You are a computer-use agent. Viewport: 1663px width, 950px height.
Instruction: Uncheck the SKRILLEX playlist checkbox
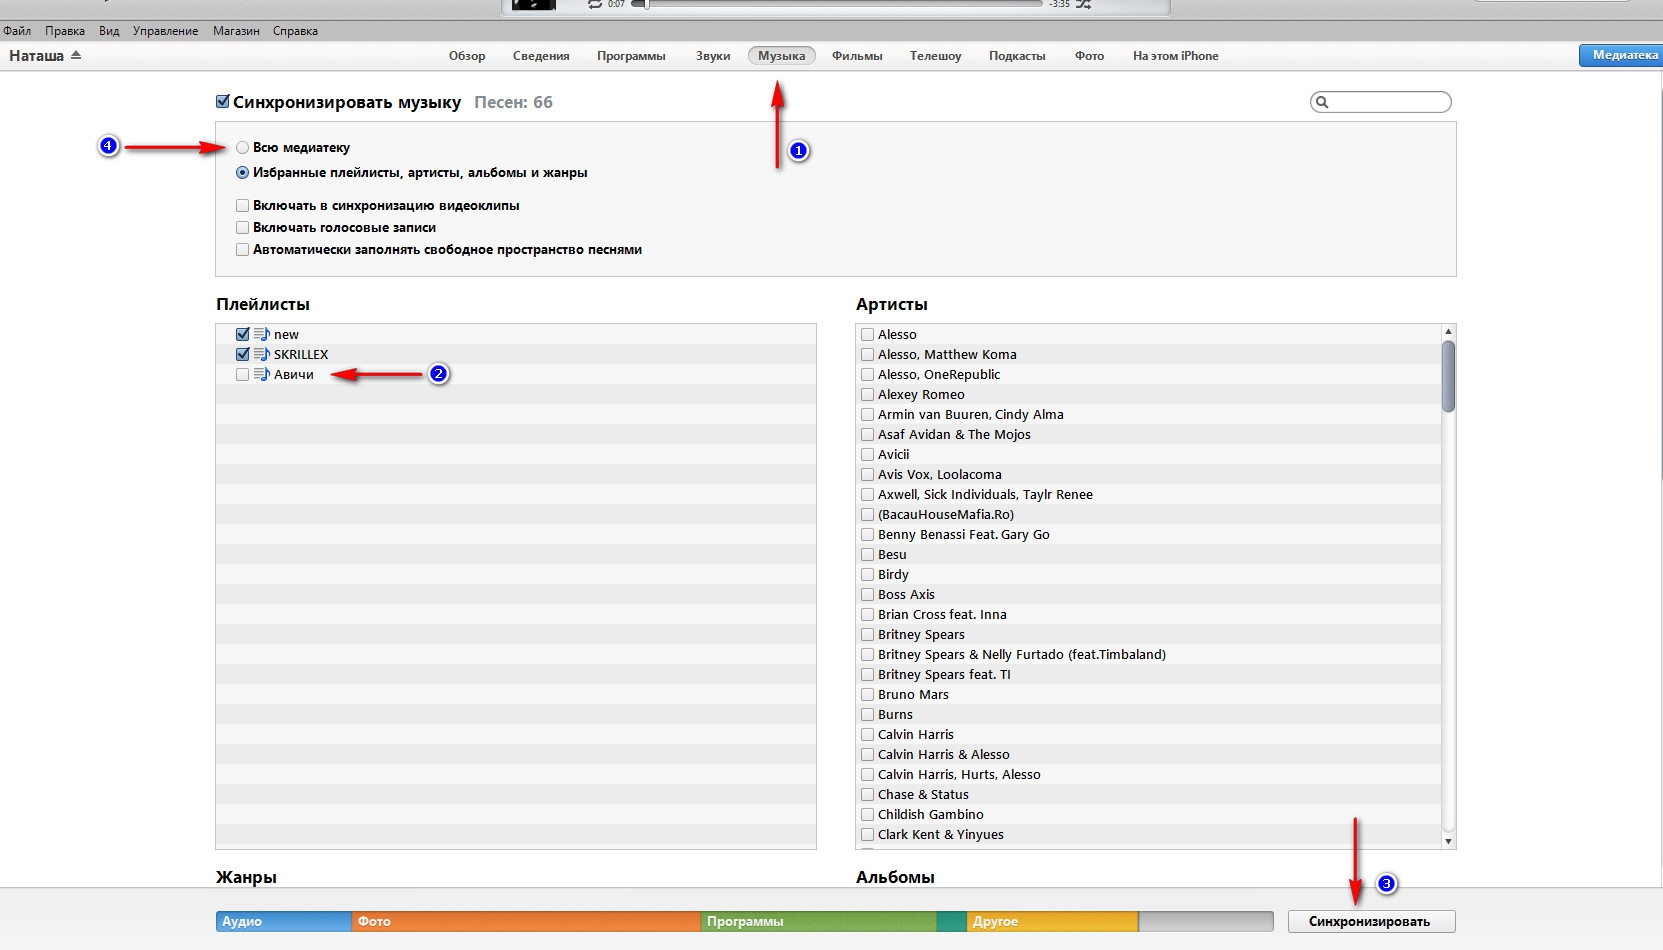[x=242, y=354]
